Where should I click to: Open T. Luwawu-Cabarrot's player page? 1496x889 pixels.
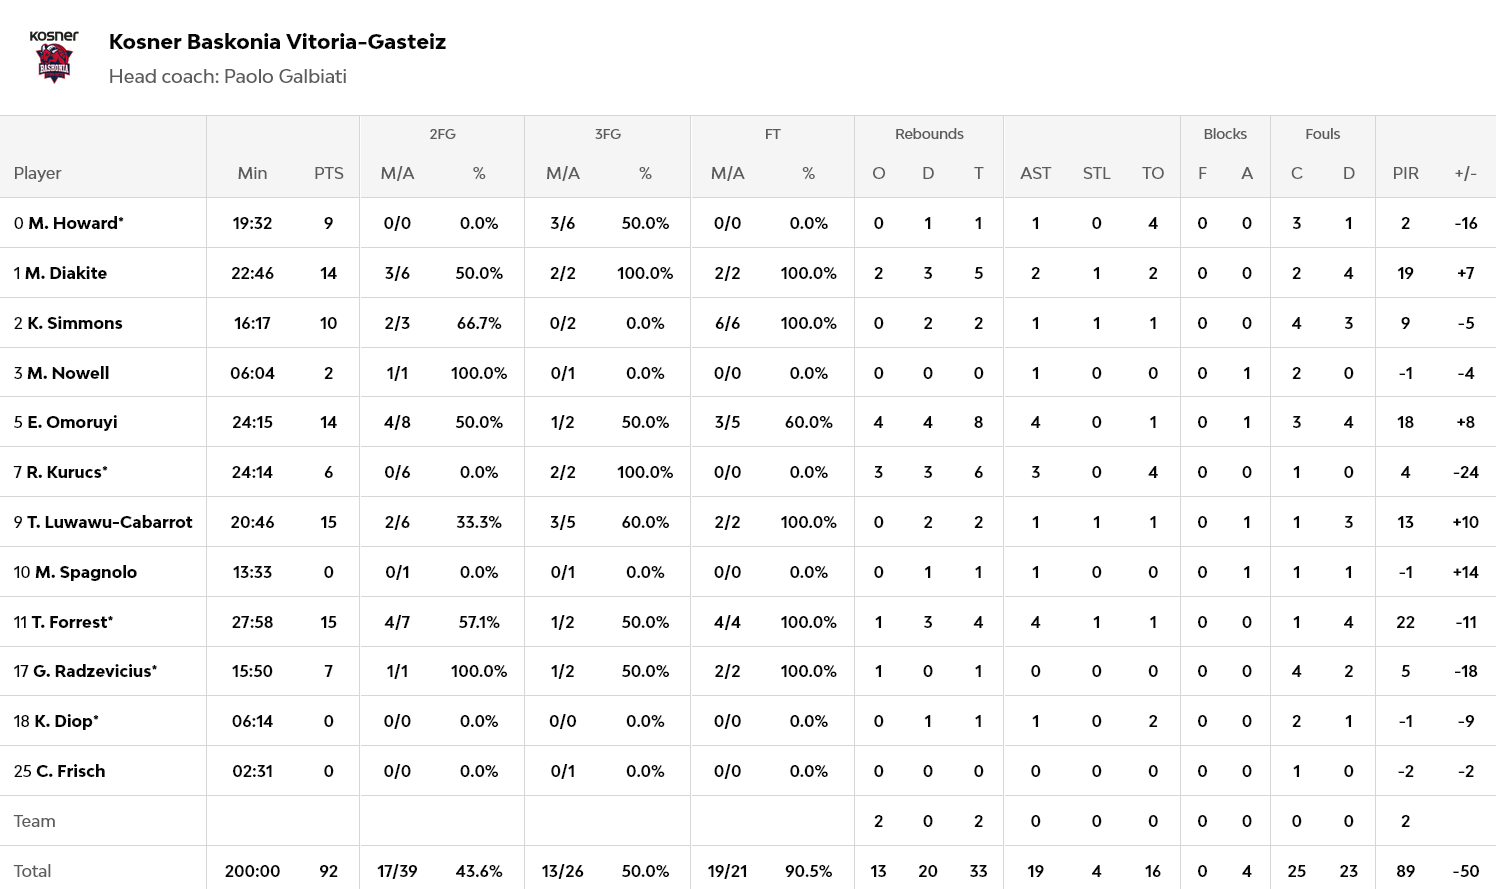(x=109, y=522)
